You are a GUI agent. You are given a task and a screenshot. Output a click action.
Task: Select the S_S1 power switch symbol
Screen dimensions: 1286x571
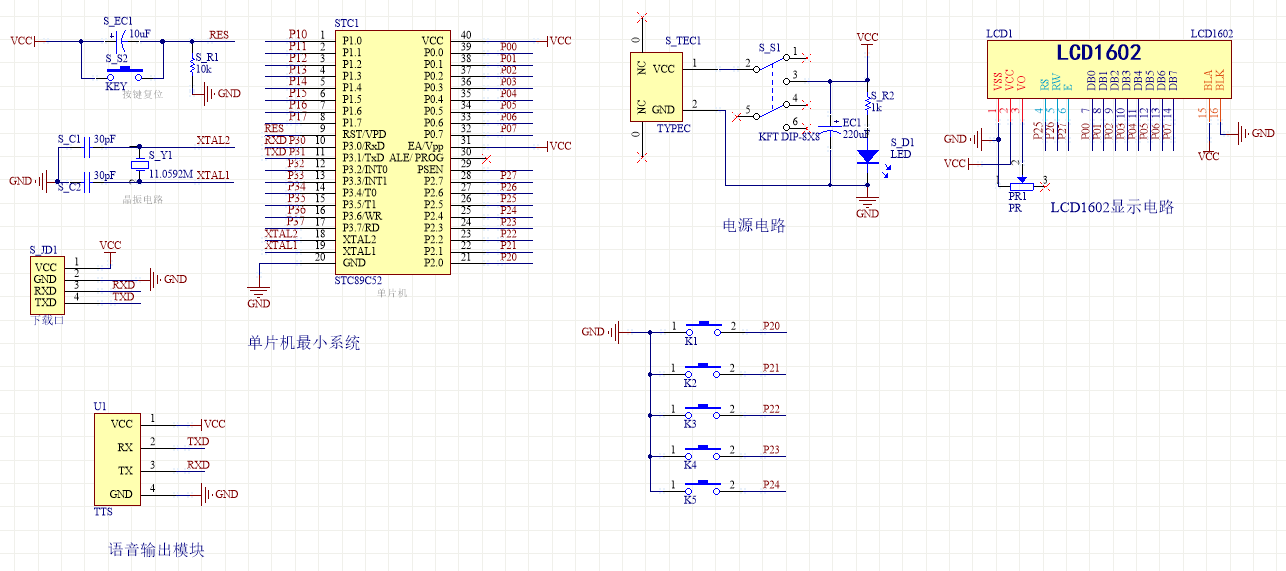click(772, 88)
